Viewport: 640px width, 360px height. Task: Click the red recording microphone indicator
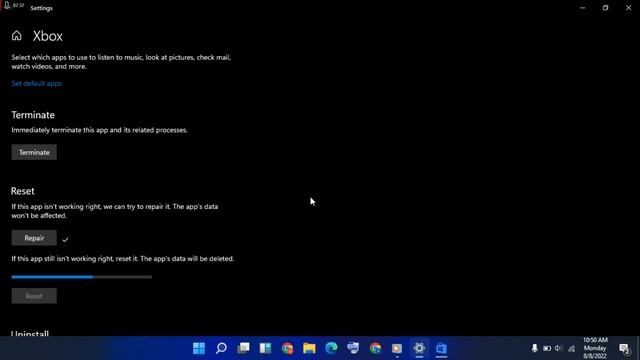tap(7, 5)
